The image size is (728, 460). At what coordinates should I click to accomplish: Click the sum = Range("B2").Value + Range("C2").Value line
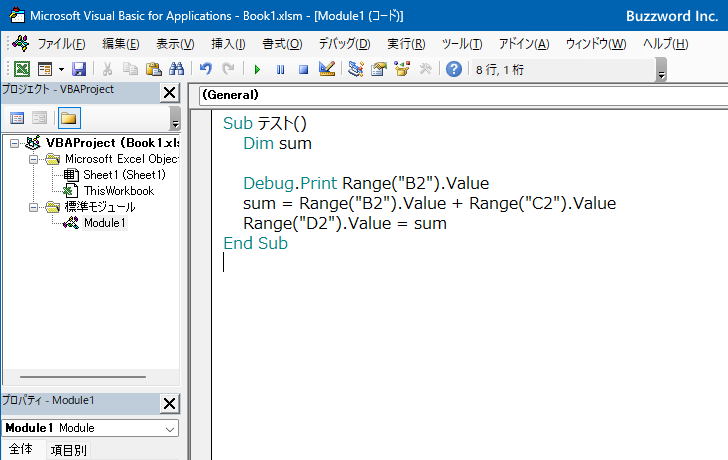point(429,203)
